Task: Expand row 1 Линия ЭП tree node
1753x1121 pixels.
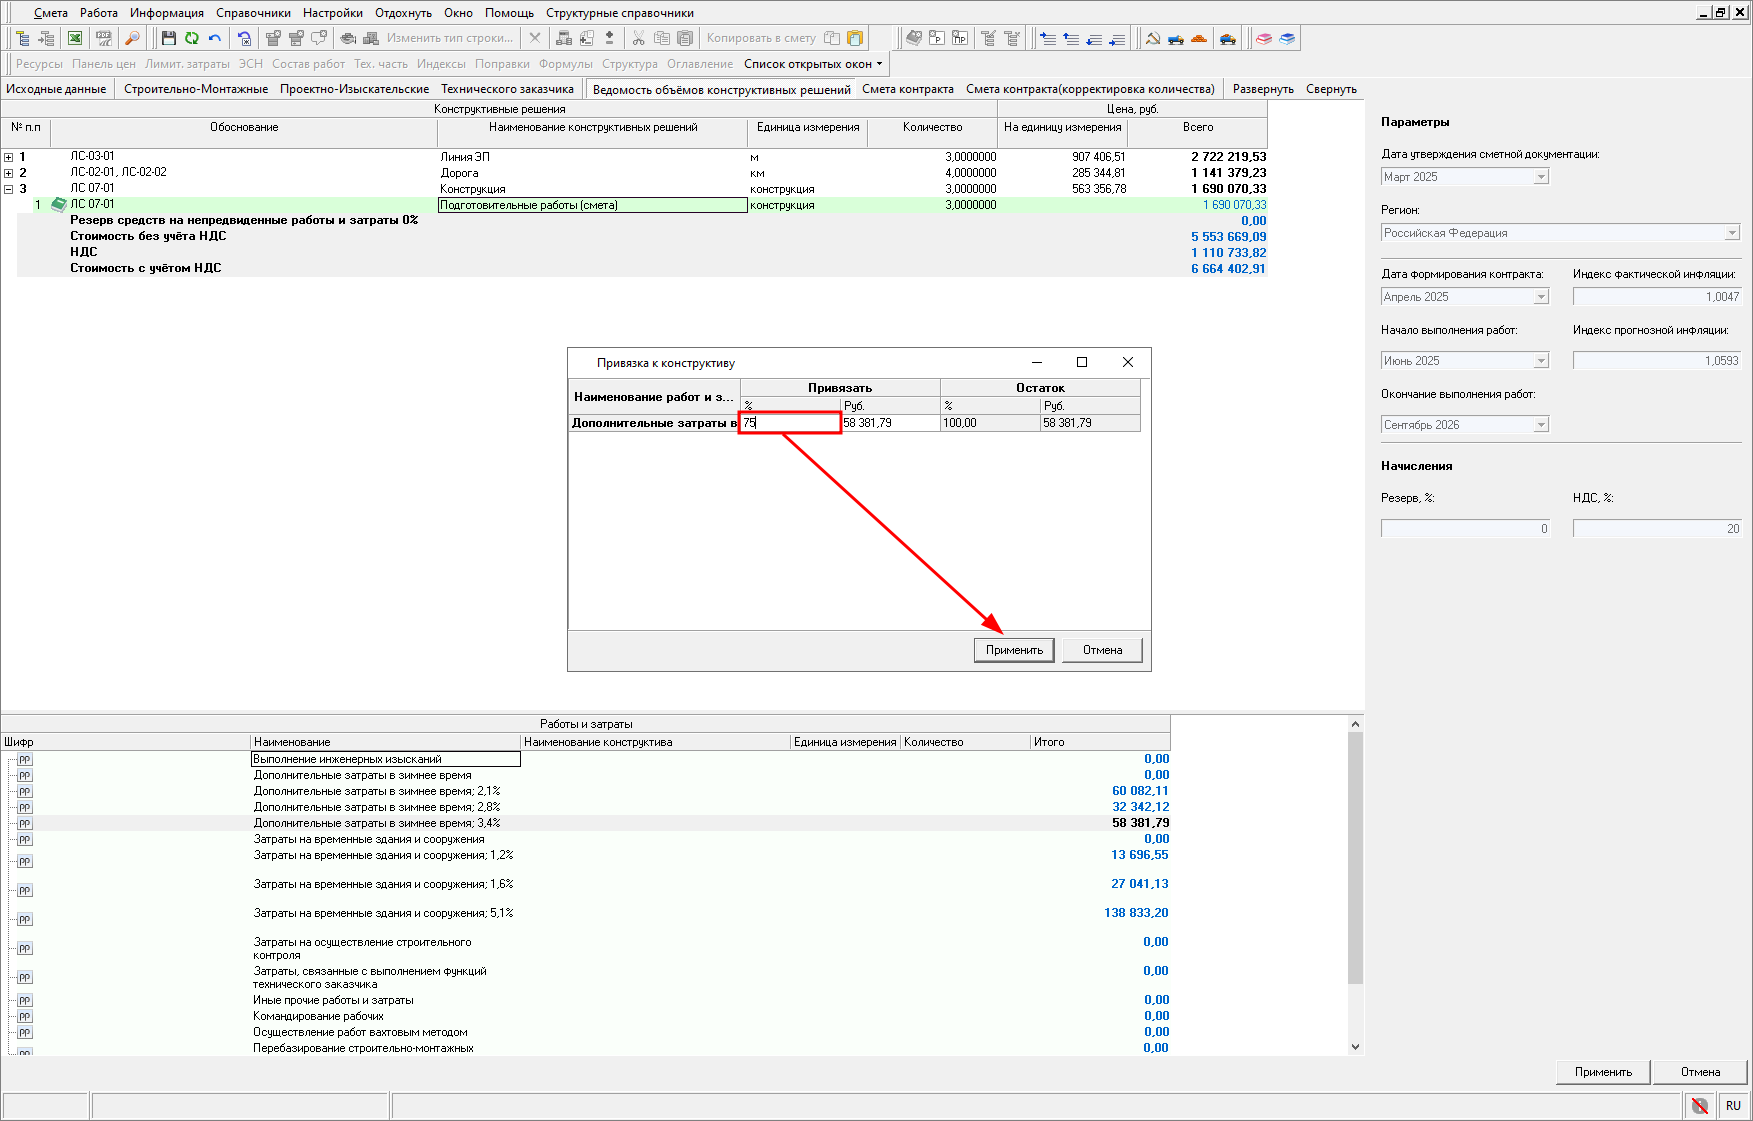Action: tap(9, 157)
